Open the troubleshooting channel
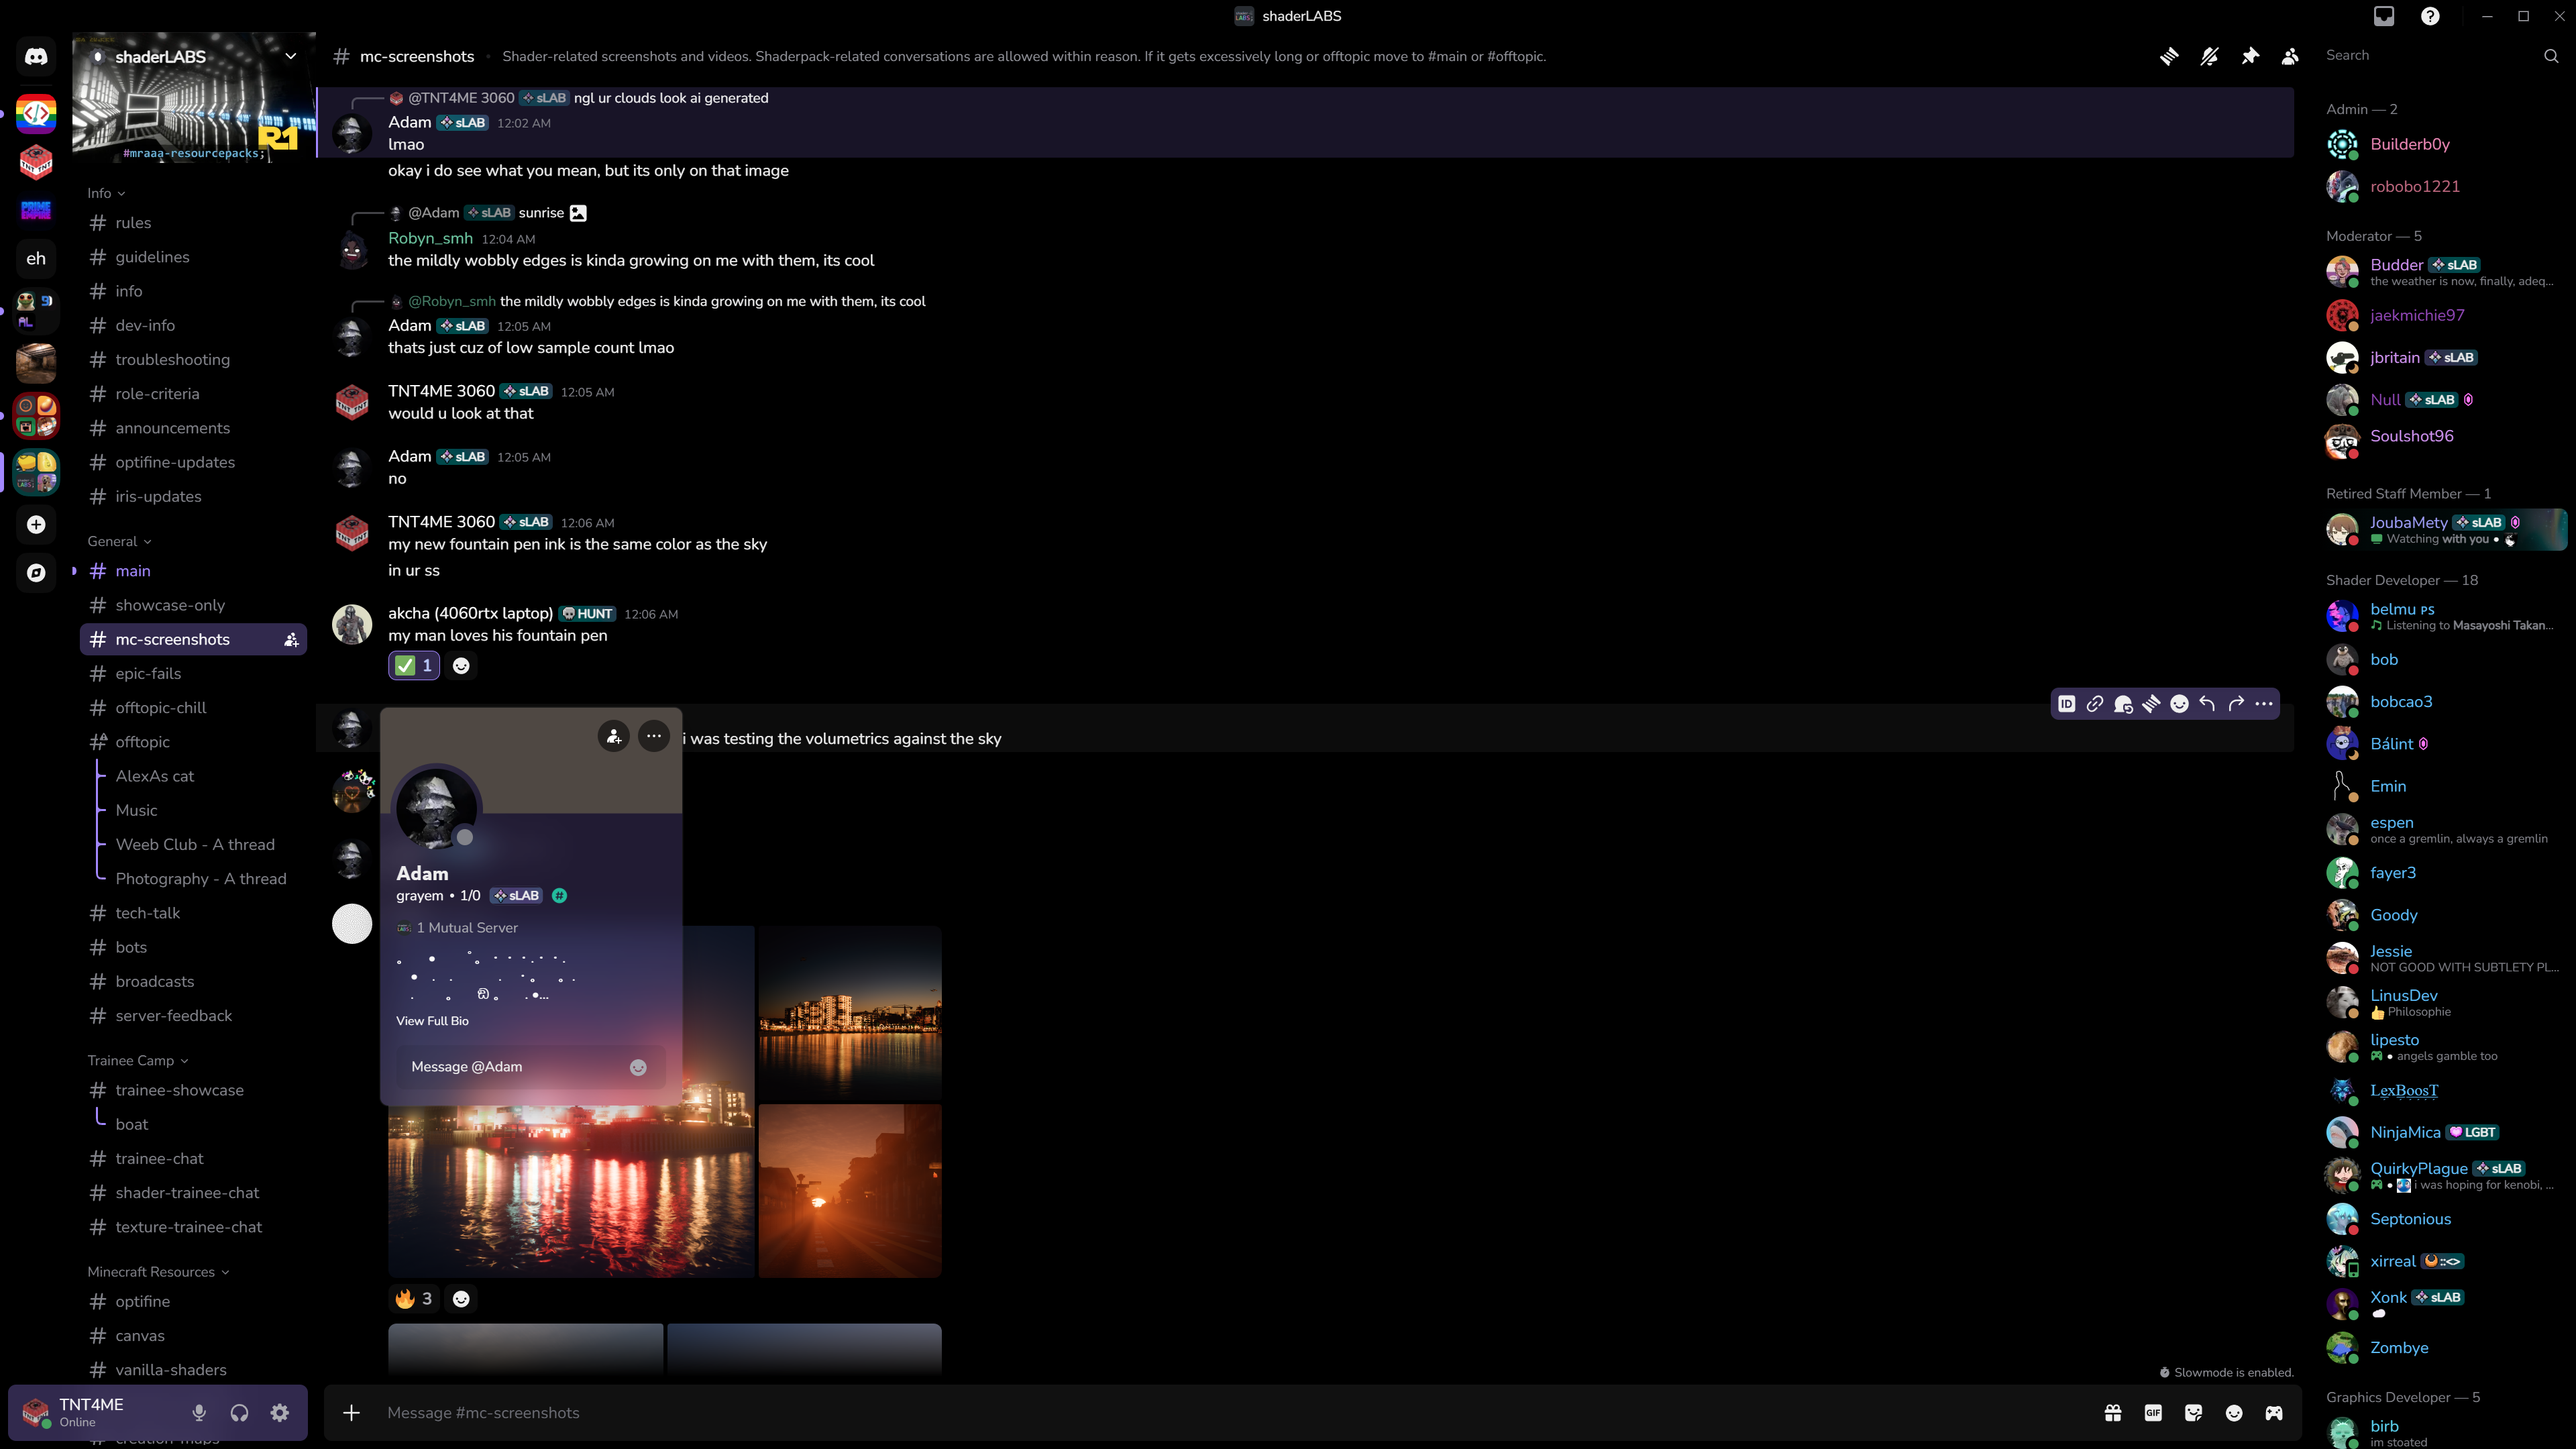Image resolution: width=2576 pixels, height=1449 pixels. [172, 359]
